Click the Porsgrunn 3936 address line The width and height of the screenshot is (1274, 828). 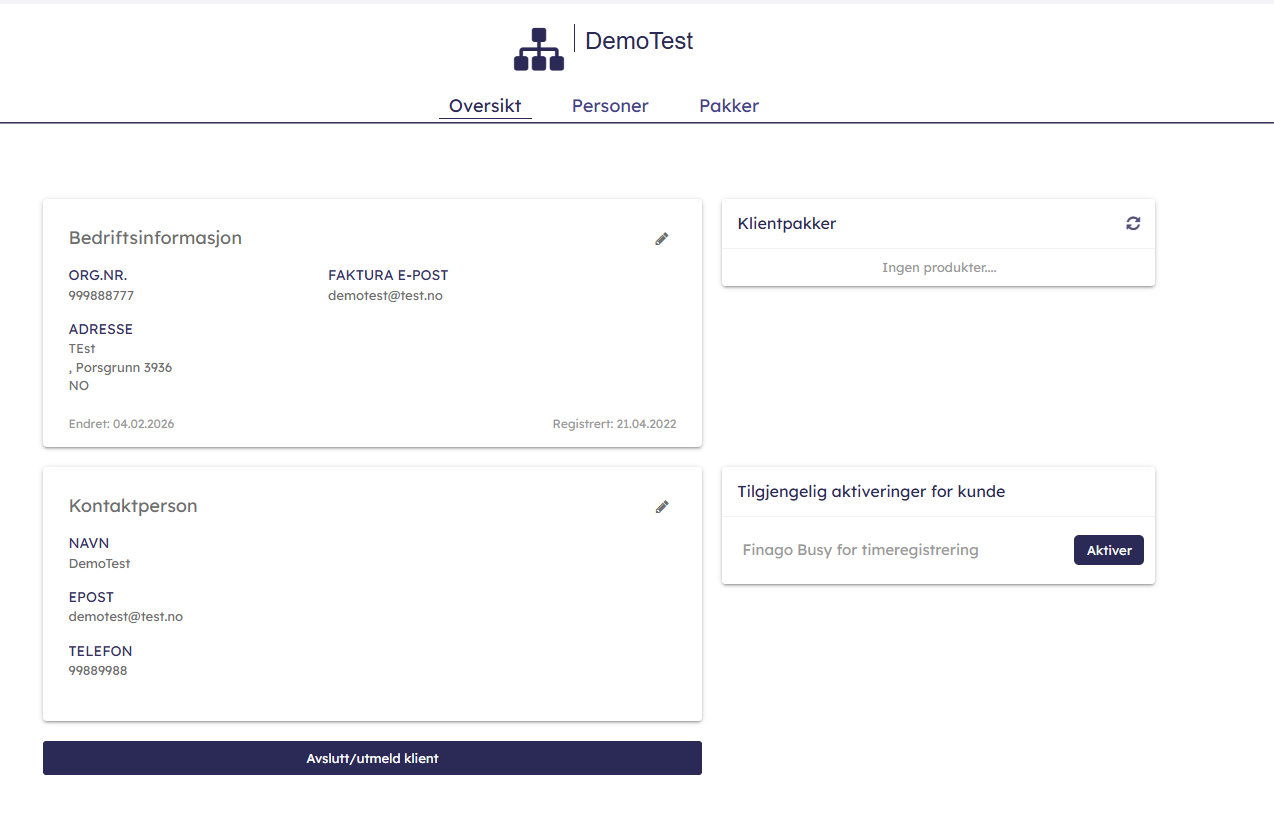[123, 367]
